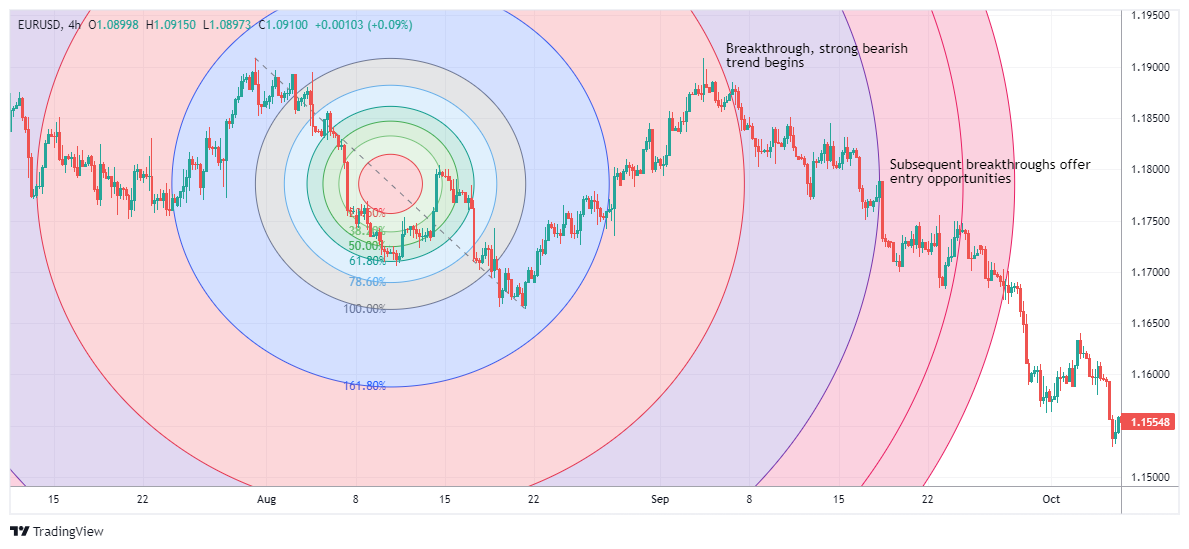The height and width of the screenshot is (549, 1189).
Task: Select the 'Breakthrough, strong bearish trend begins' annotation
Action: (817, 55)
